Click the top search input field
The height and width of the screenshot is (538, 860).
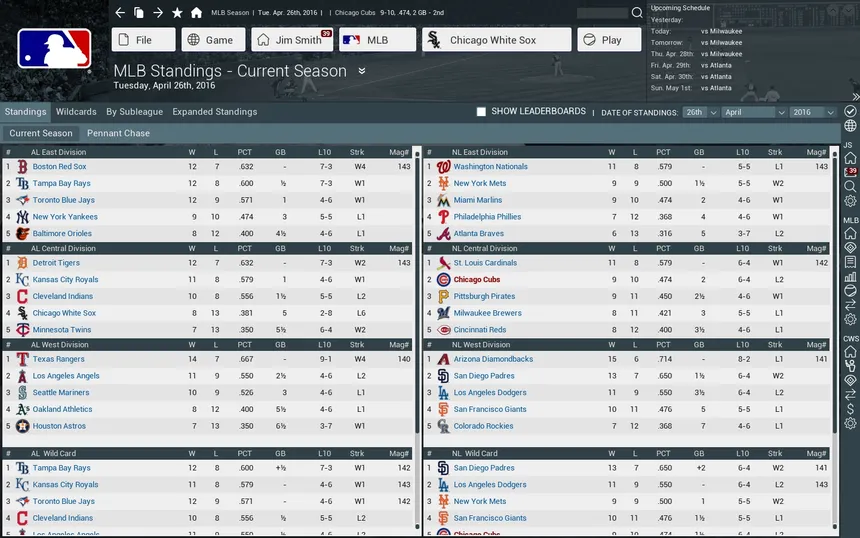tap(602, 13)
